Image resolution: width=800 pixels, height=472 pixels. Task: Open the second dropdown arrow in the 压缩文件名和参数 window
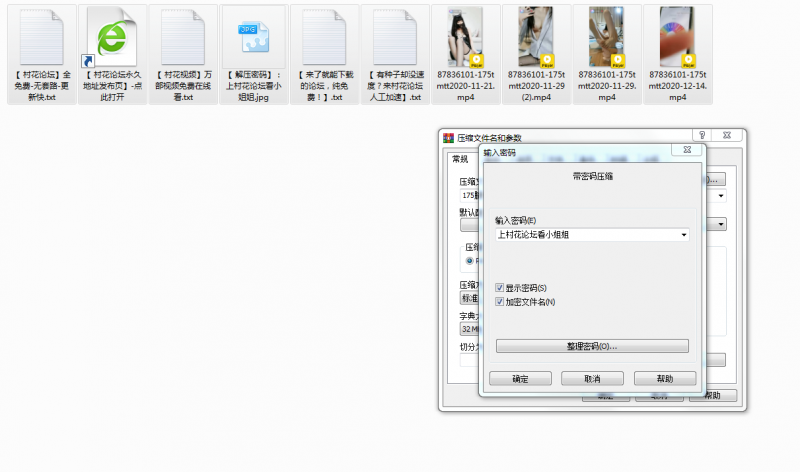721,224
